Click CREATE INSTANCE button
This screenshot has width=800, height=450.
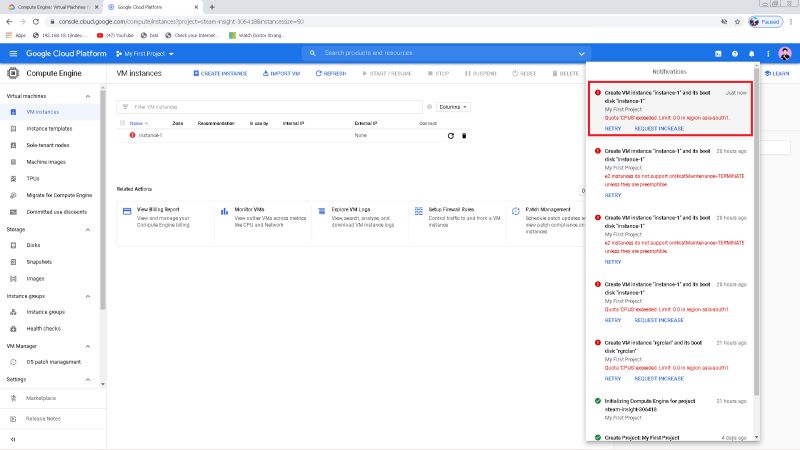[x=220, y=73]
